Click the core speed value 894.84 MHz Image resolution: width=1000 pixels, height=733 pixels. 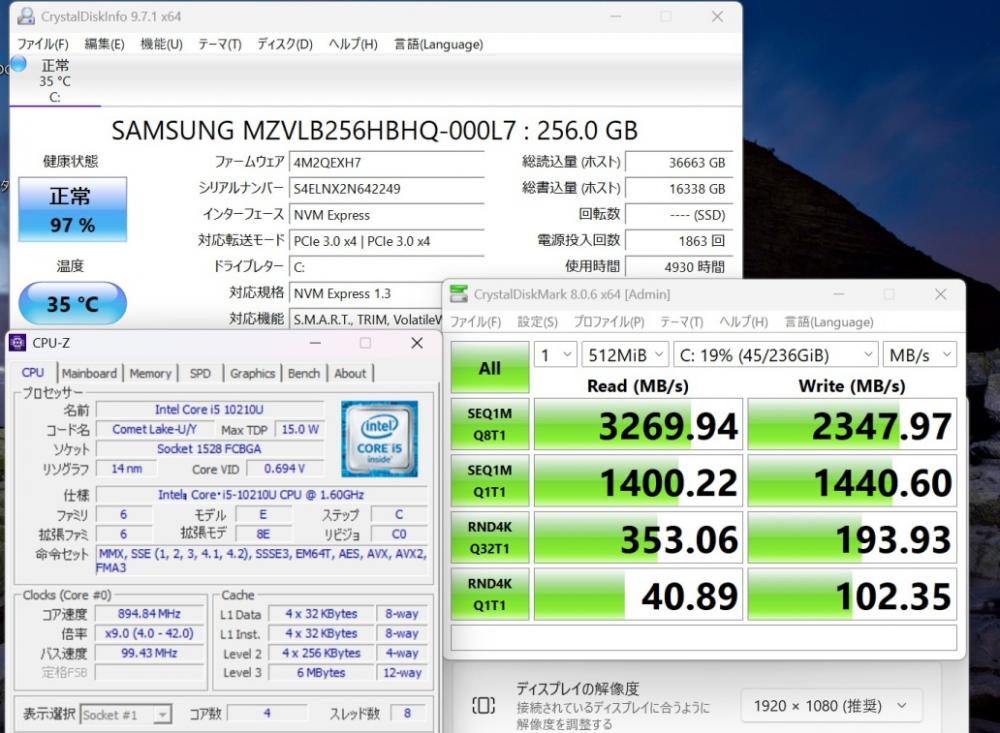point(149,614)
